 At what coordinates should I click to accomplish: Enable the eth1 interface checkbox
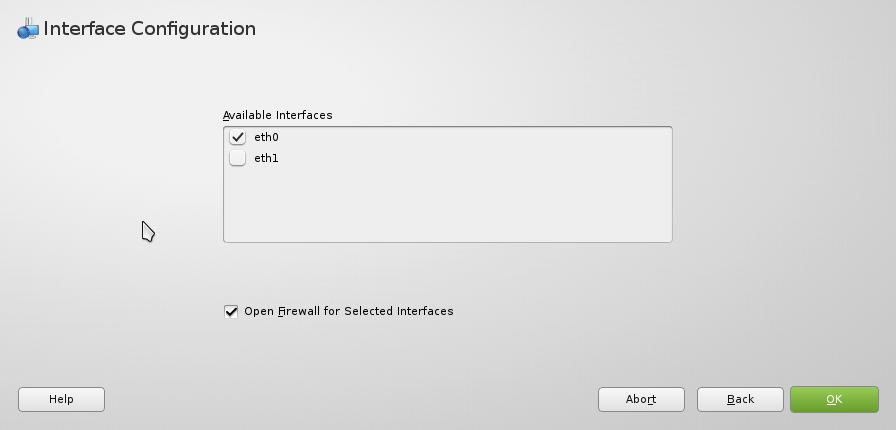pos(237,158)
